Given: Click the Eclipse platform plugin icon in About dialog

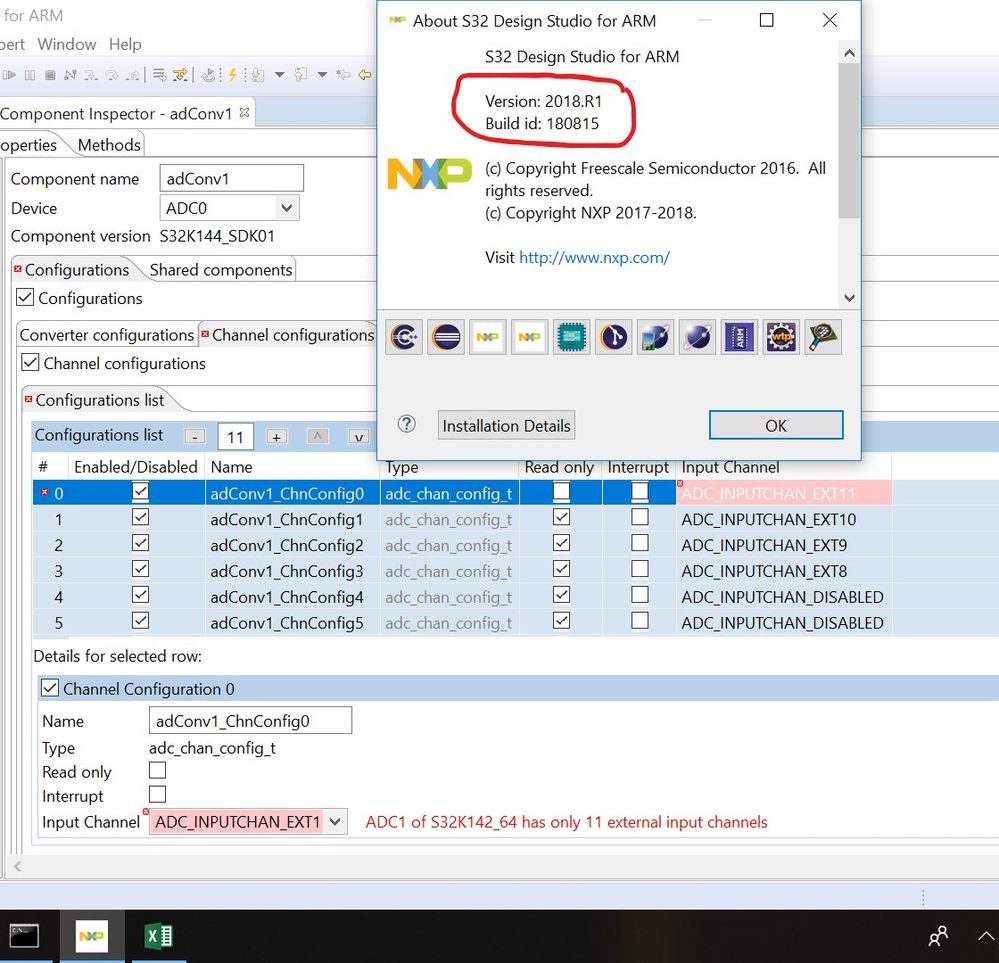Looking at the screenshot, I should click(x=446, y=337).
